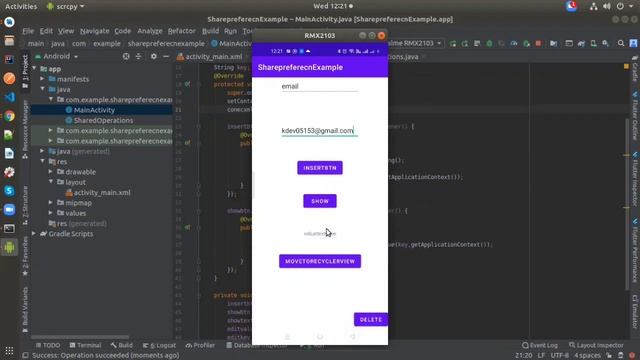The image size is (640, 360).
Task: Click the project tree horizontal scrollbar
Action: click(80, 337)
